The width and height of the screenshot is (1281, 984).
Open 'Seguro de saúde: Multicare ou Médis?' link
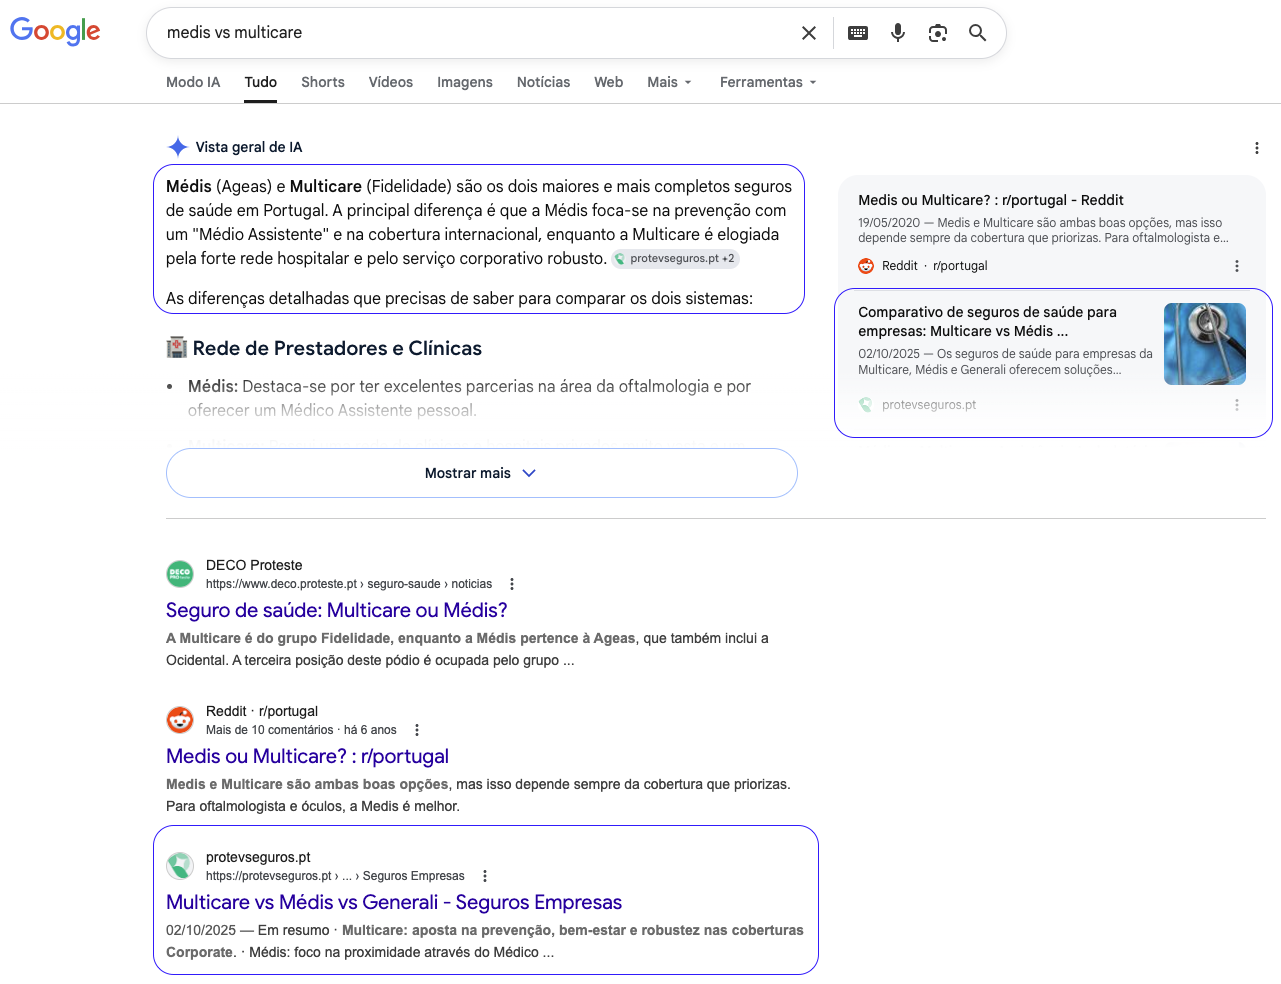337,610
